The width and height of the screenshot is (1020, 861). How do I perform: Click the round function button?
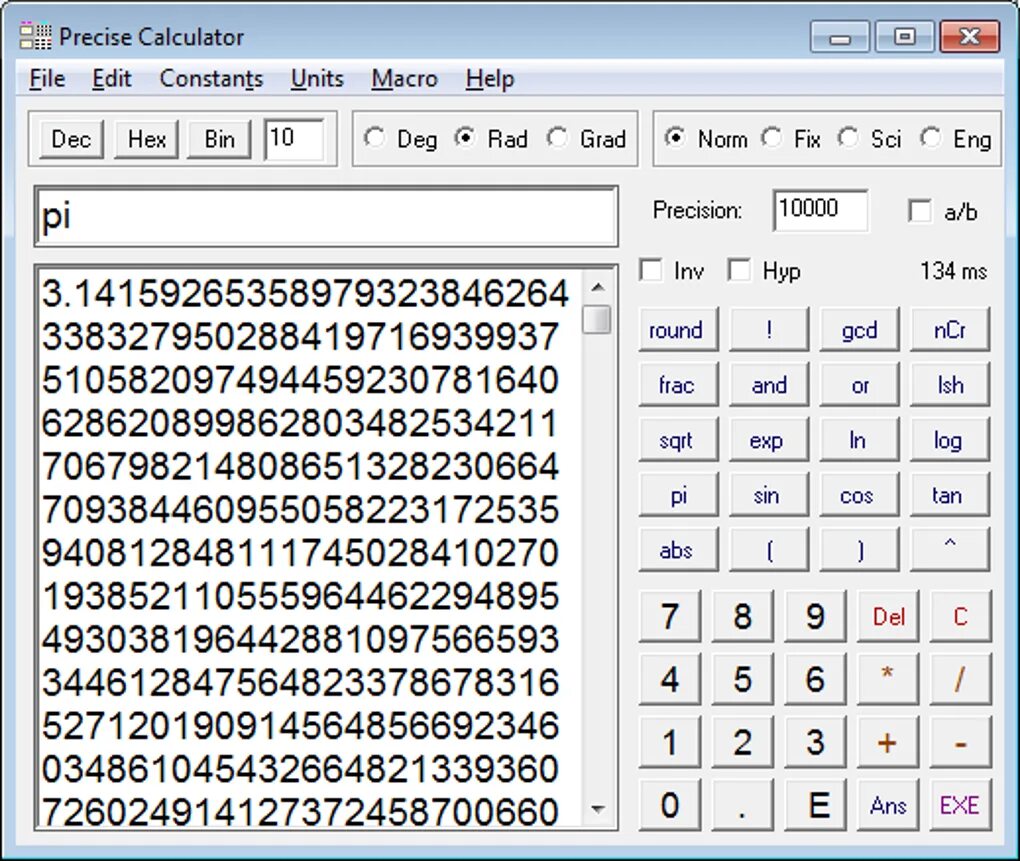pyautogui.click(x=678, y=330)
